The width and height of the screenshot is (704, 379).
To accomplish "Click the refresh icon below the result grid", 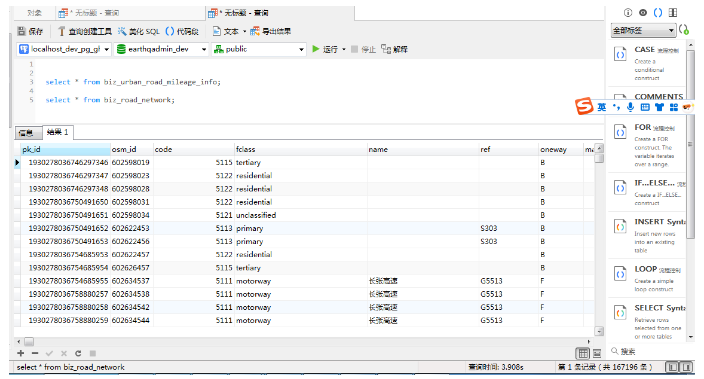I will coord(78,353).
